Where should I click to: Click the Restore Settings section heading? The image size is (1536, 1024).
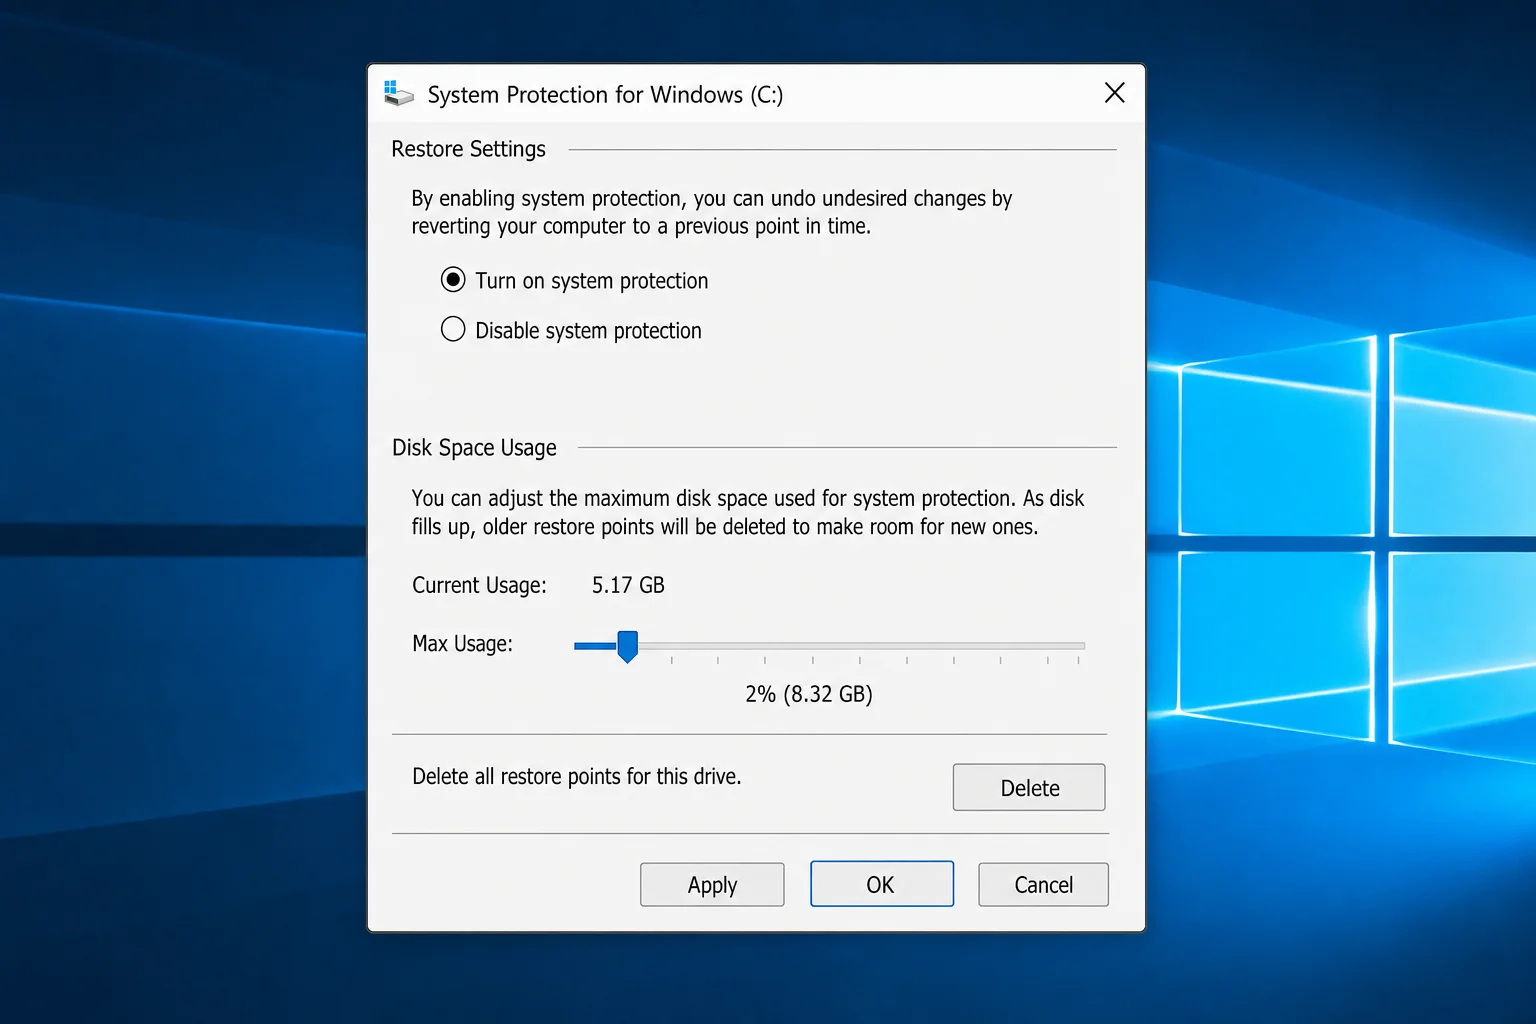tap(468, 149)
